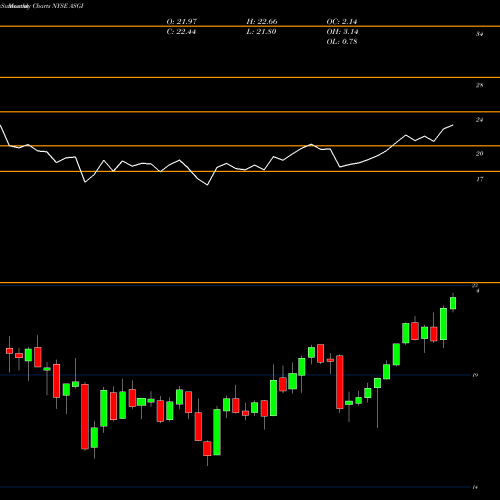Select the 24 axis label

(x=479, y=120)
